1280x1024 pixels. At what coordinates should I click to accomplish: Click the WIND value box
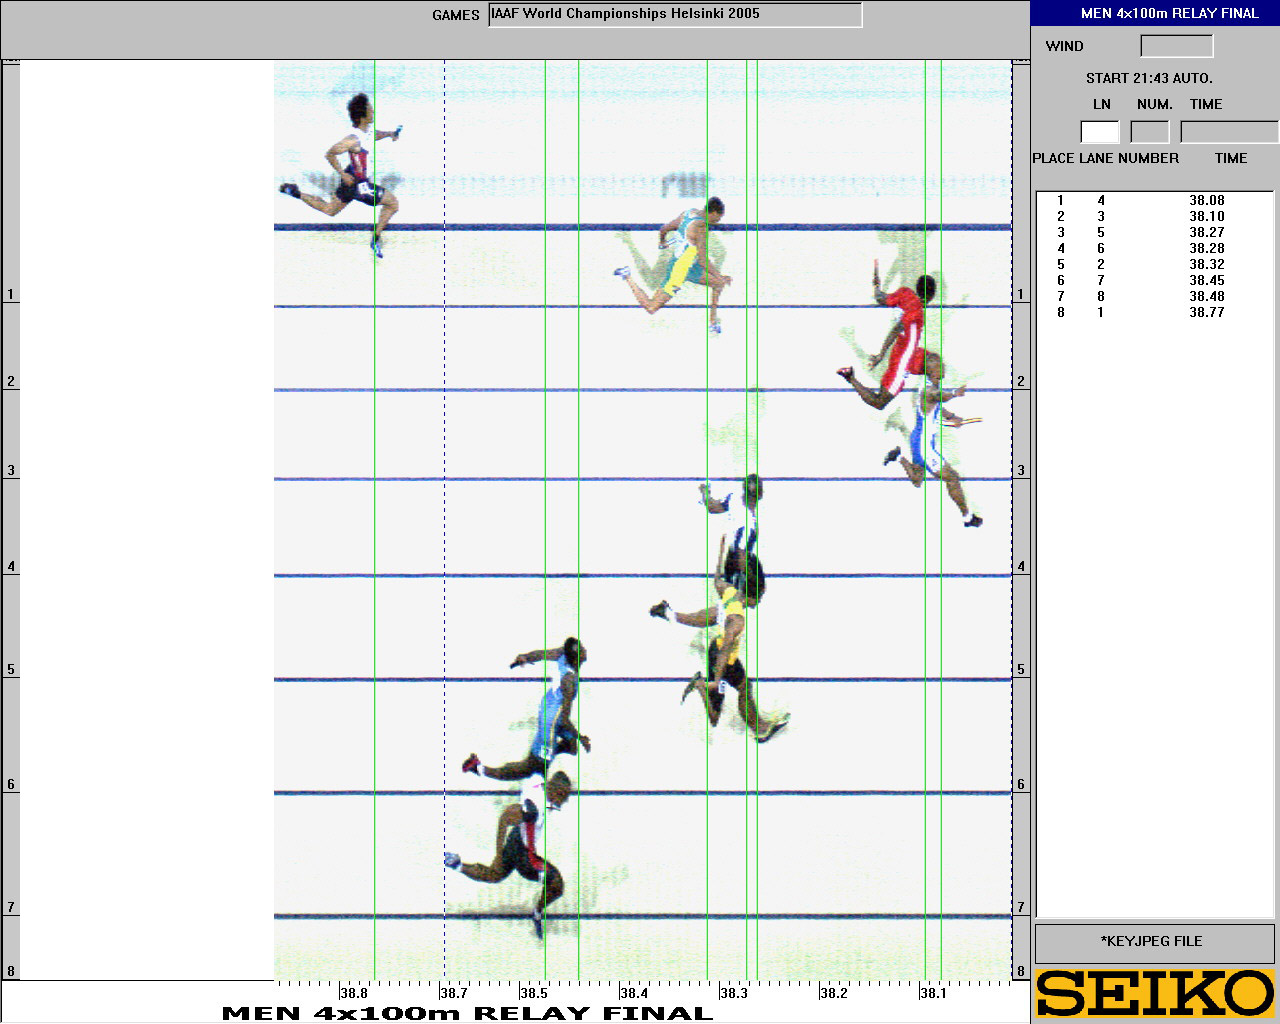[x=1176, y=46]
